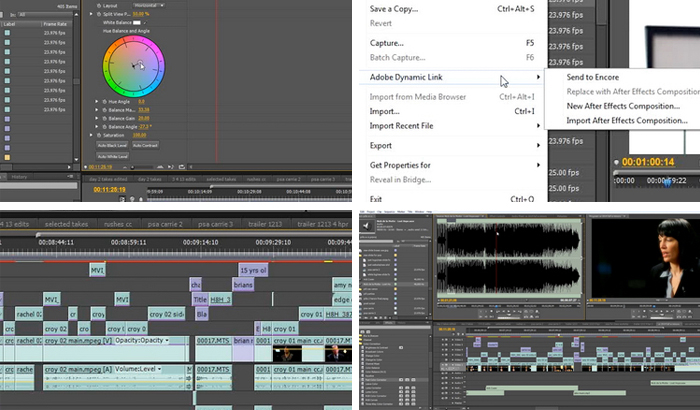The image size is (700, 410).
Task: Click project list horizontal scroll right arrow
Action: click(69, 167)
